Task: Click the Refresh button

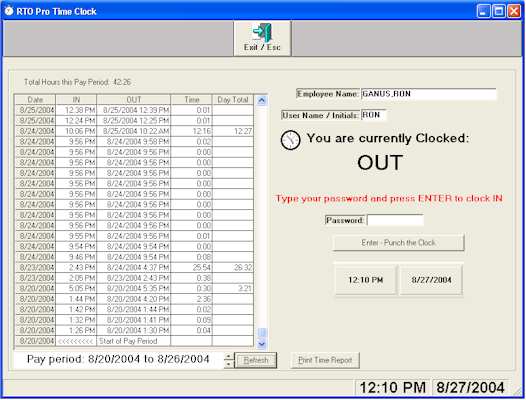Action: [x=256, y=360]
